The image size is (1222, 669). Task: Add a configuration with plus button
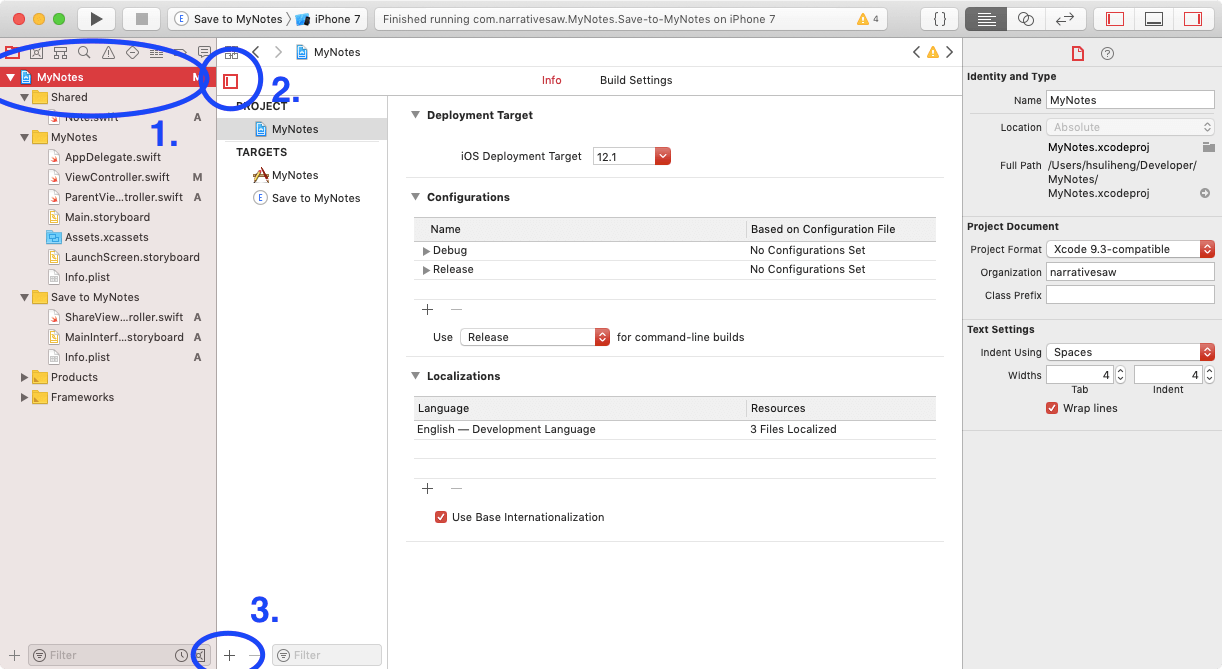coord(427,310)
